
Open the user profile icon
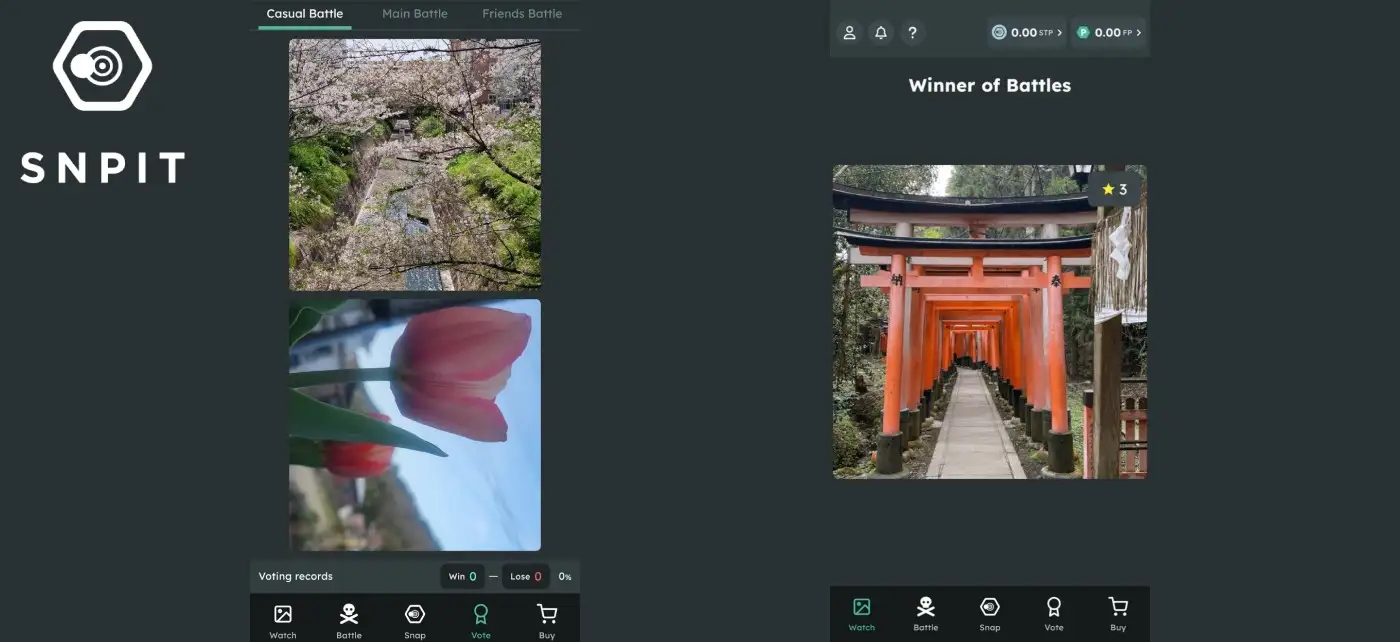click(x=849, y=33)
